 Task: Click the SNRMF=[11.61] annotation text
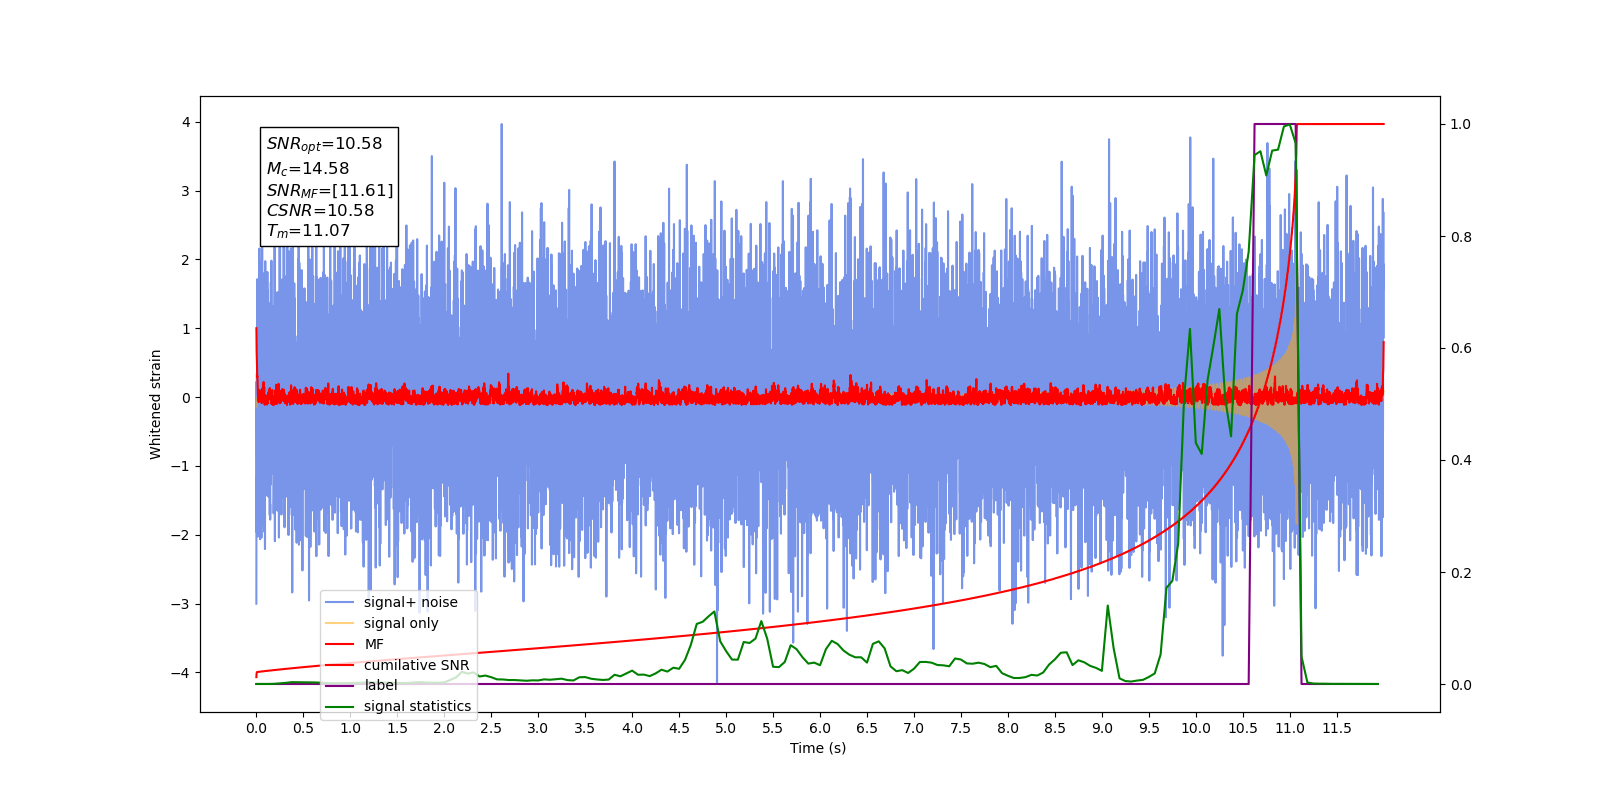tap(330, 190)
